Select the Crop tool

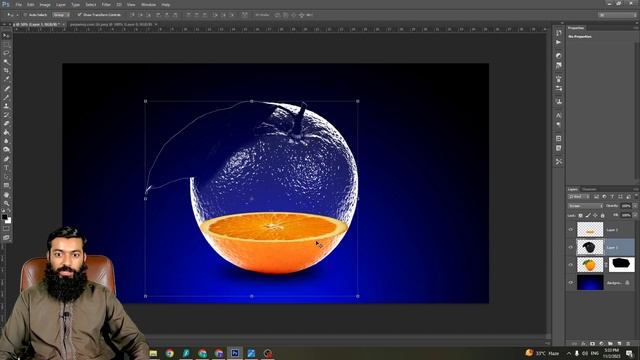pyautogui.click(x=6, y=71)
